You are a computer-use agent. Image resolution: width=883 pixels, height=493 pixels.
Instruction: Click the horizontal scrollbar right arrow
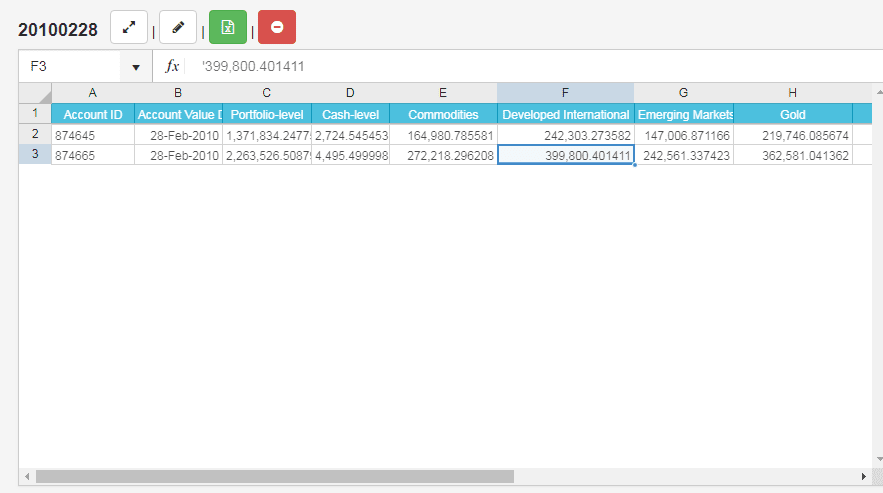coord(864,477)
